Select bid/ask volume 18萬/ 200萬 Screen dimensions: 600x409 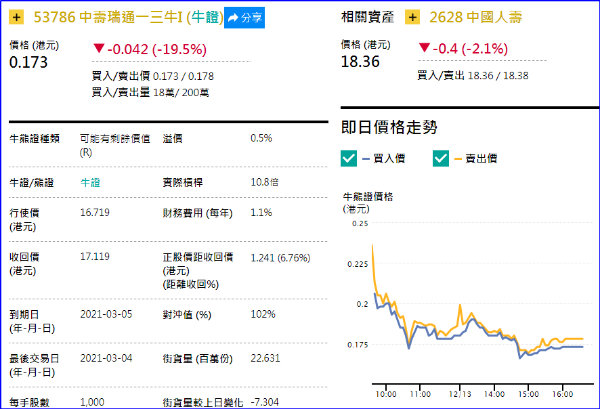click(181, 92)
